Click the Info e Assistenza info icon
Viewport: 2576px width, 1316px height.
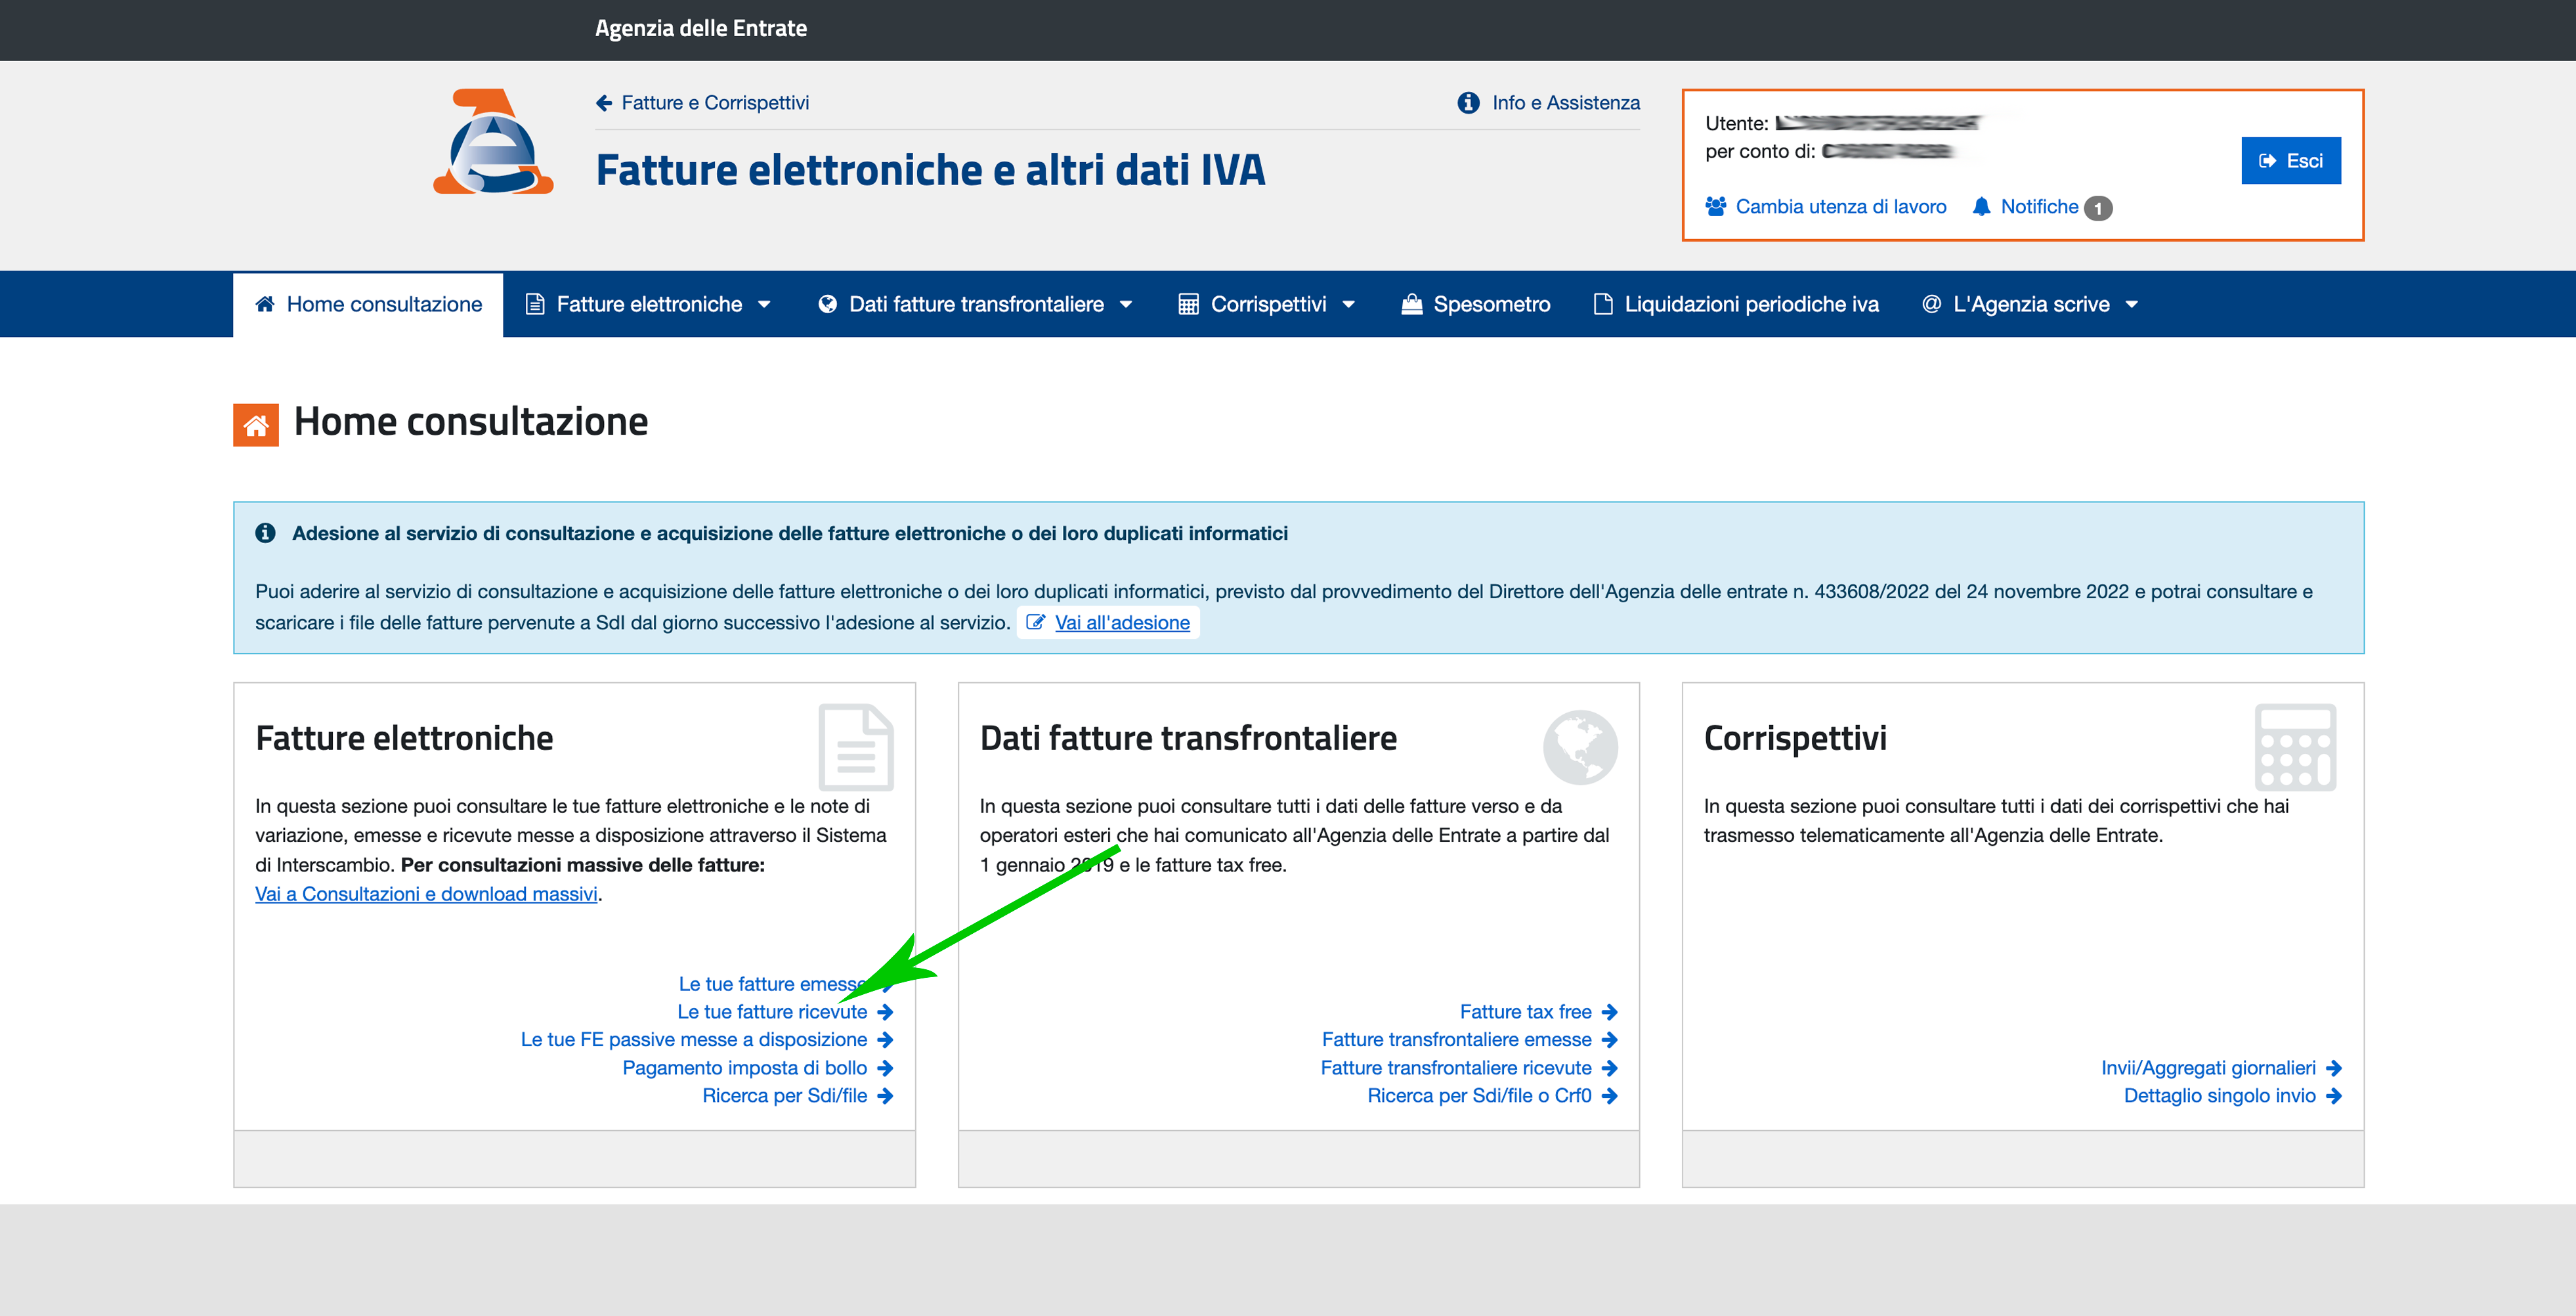1468,103
